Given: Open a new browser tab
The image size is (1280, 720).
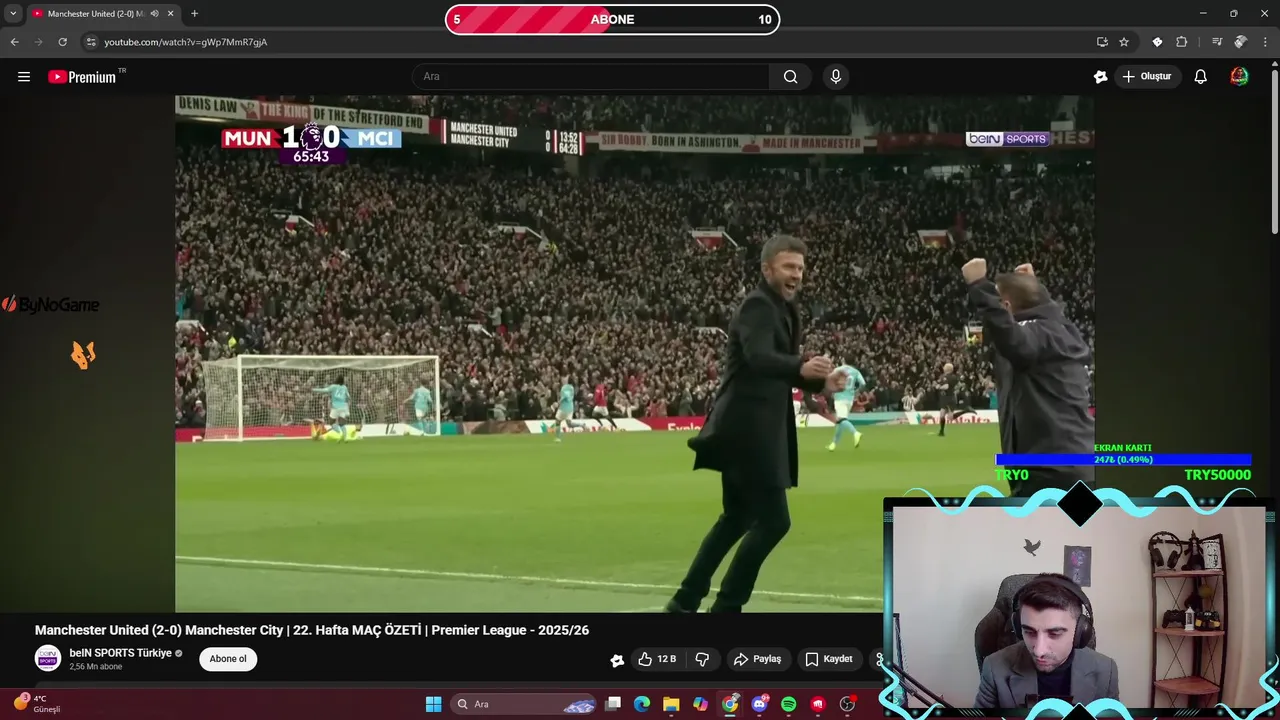Looking at the screenshot, I should (x=194, y=14).
